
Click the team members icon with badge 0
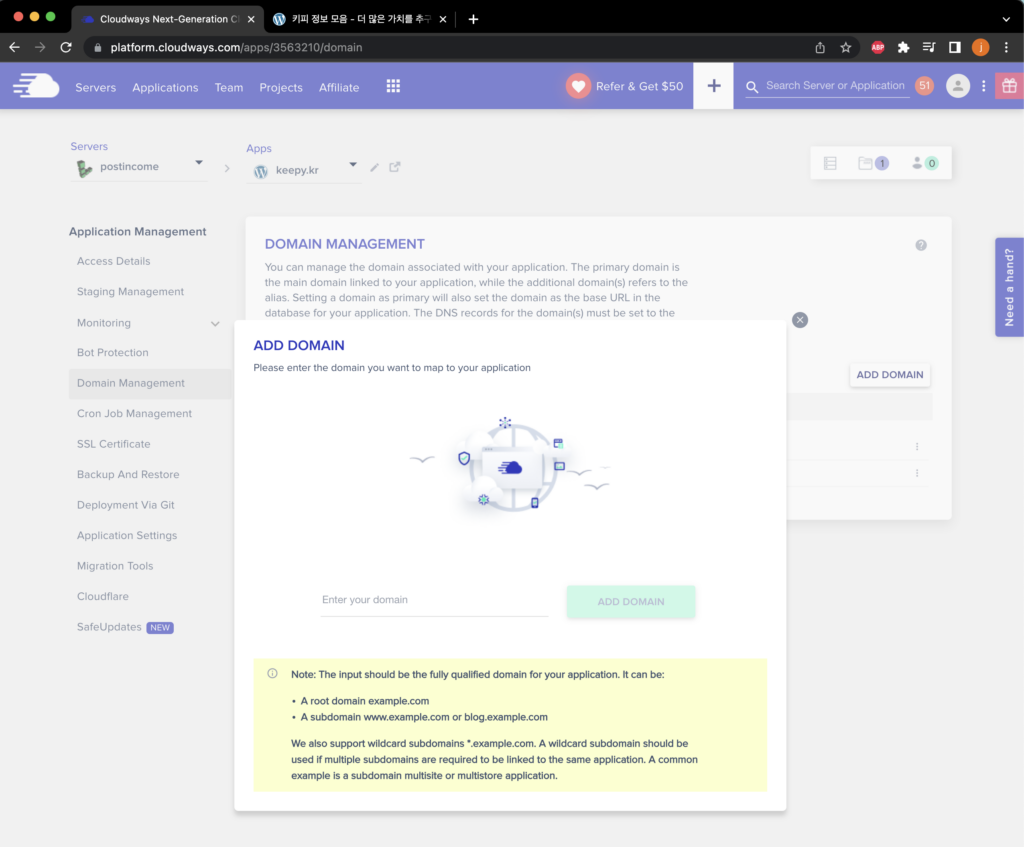point(924,163)
